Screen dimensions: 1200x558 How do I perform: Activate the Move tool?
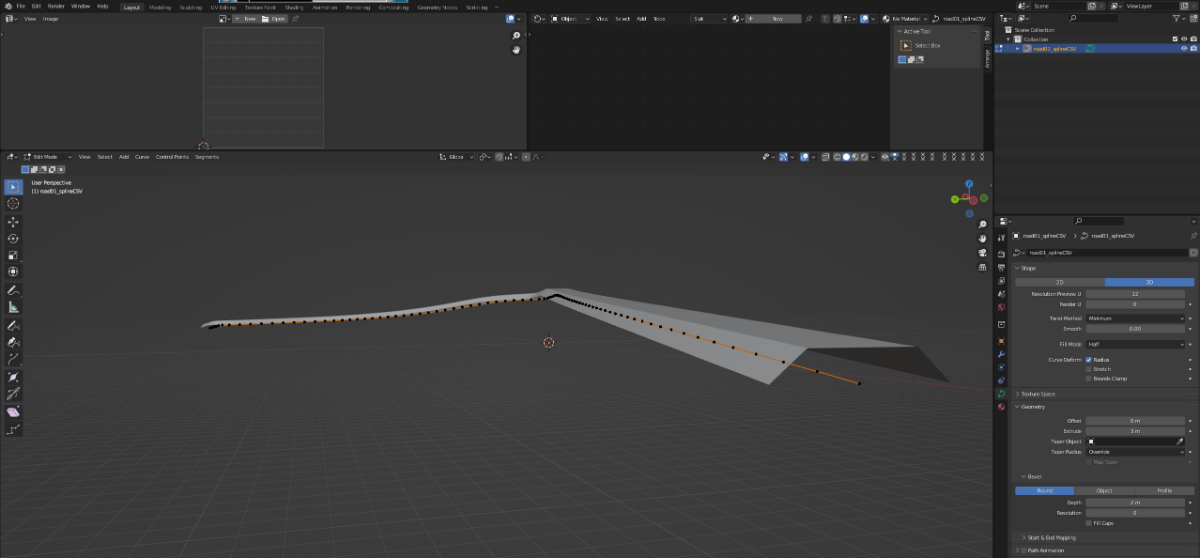(x=13, y=222)
